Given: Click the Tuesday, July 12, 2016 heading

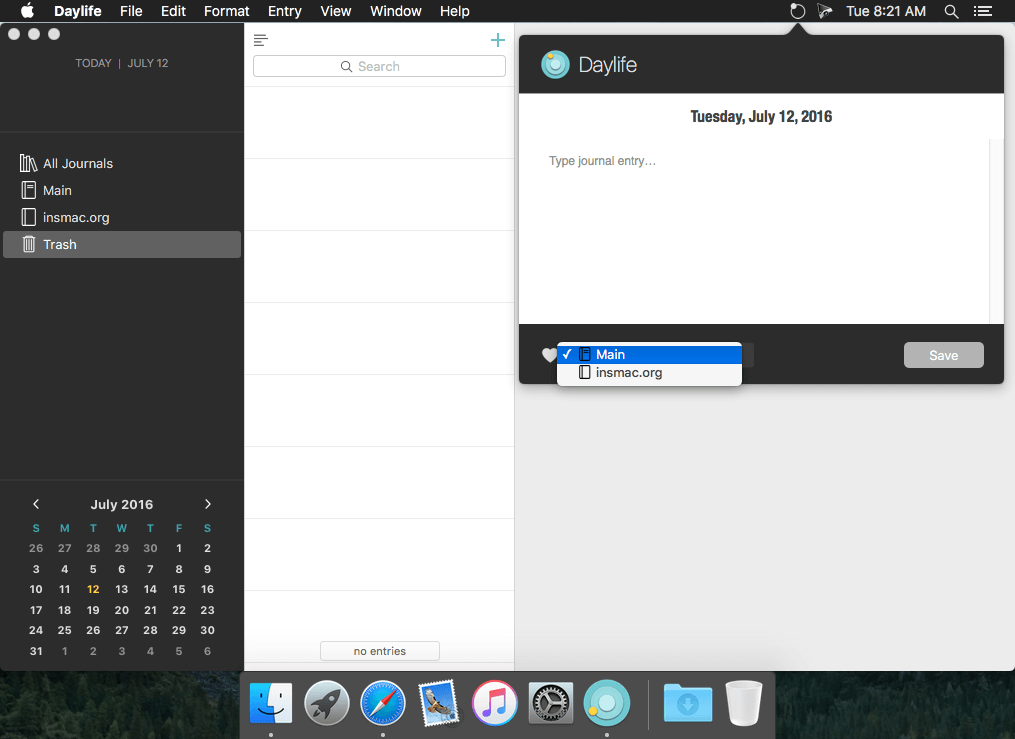Looking at the screenshot, I should click(761, 116).
